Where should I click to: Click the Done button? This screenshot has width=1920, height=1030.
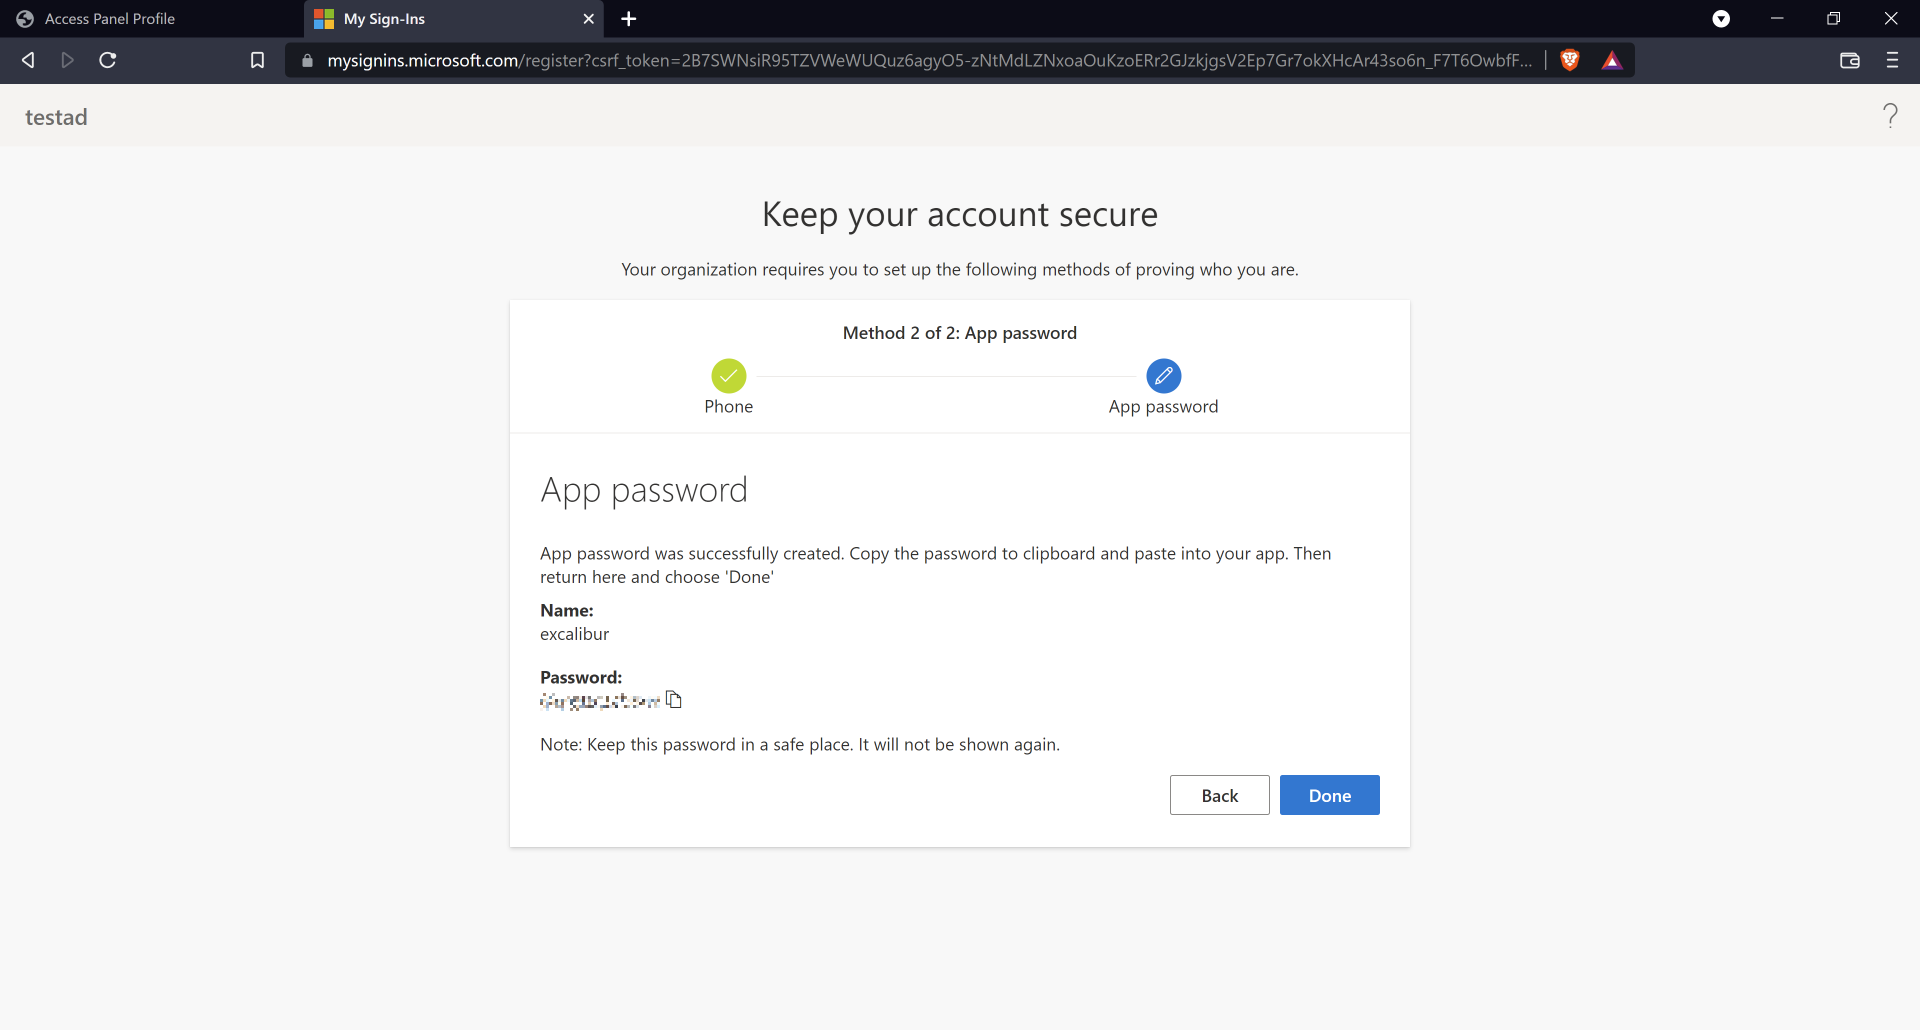1329,795
